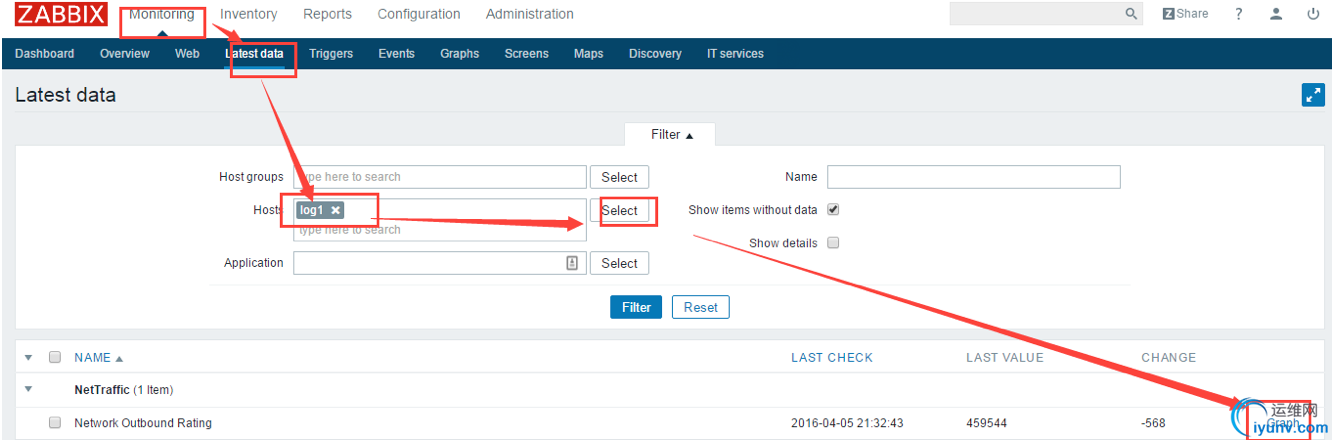
Task: Click the logout power icon
Action: pyautogui.click(x=1313, y=14)
